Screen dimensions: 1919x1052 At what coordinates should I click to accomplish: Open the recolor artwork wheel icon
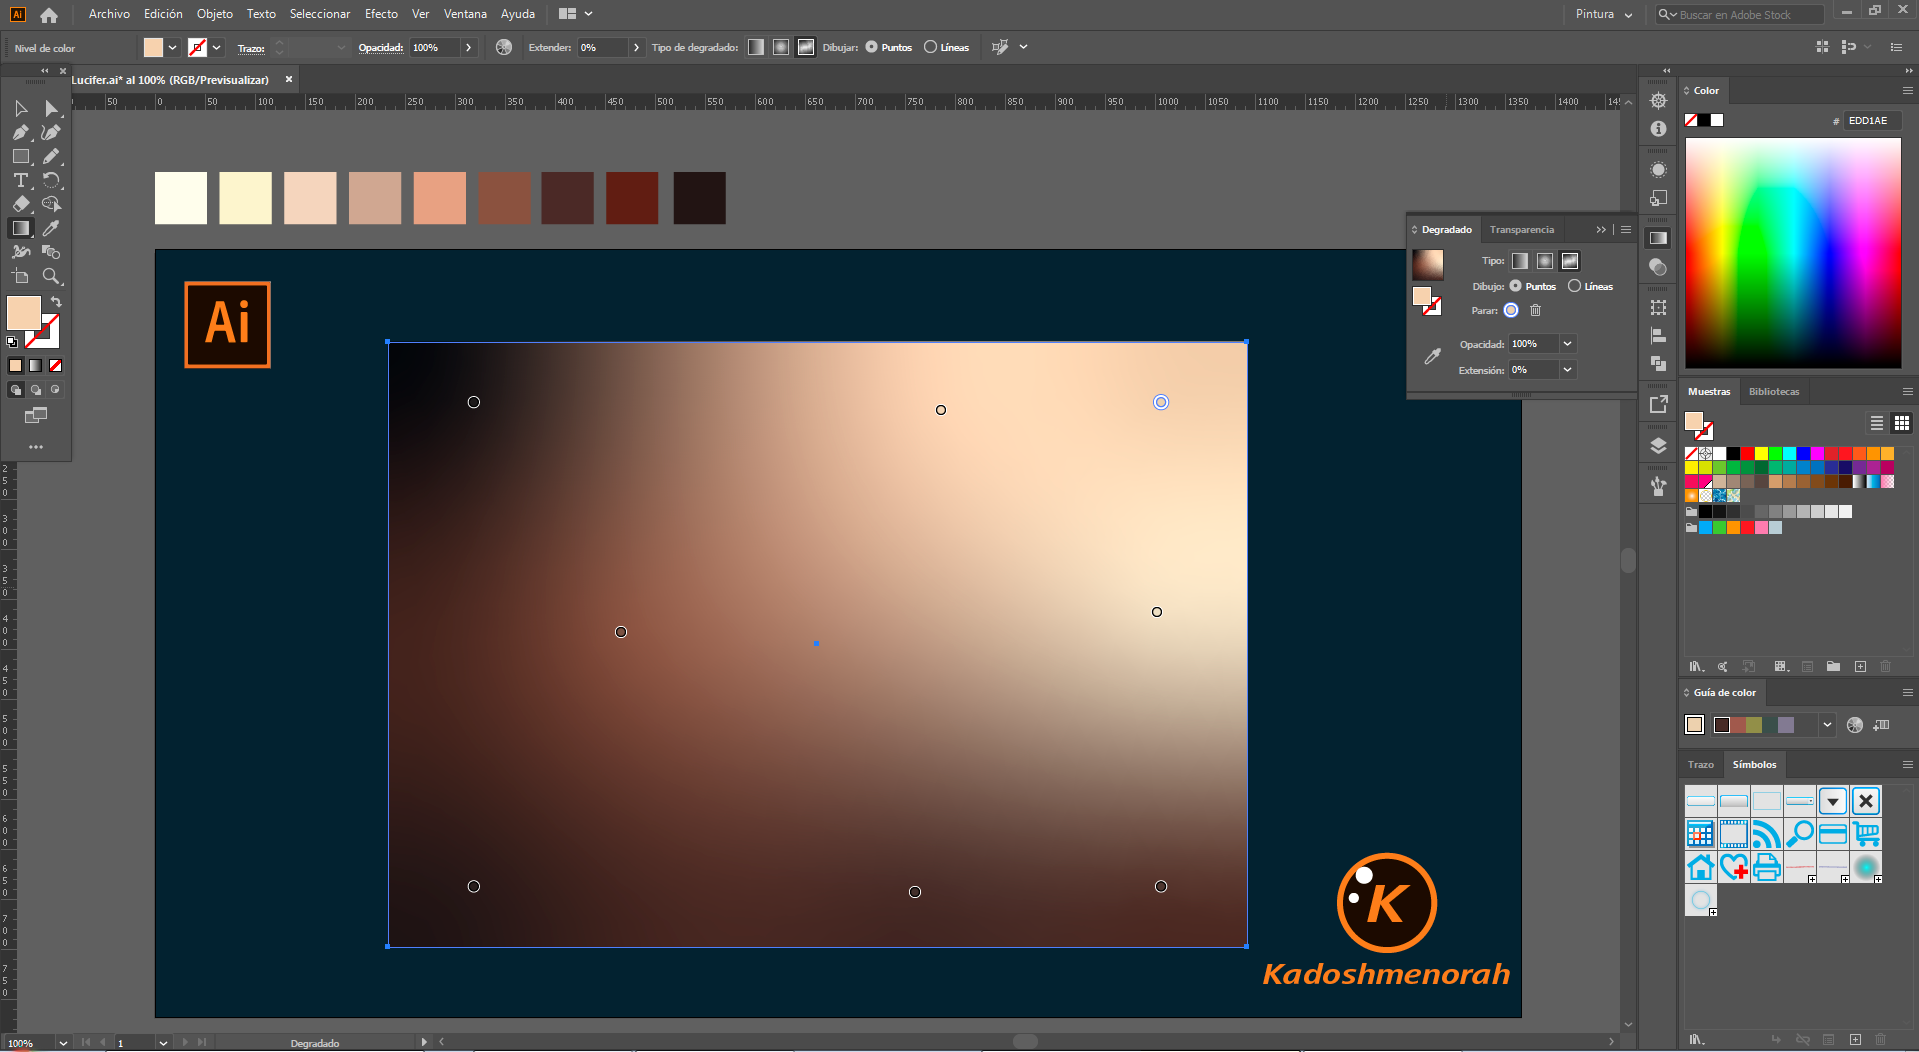point(504,47)
